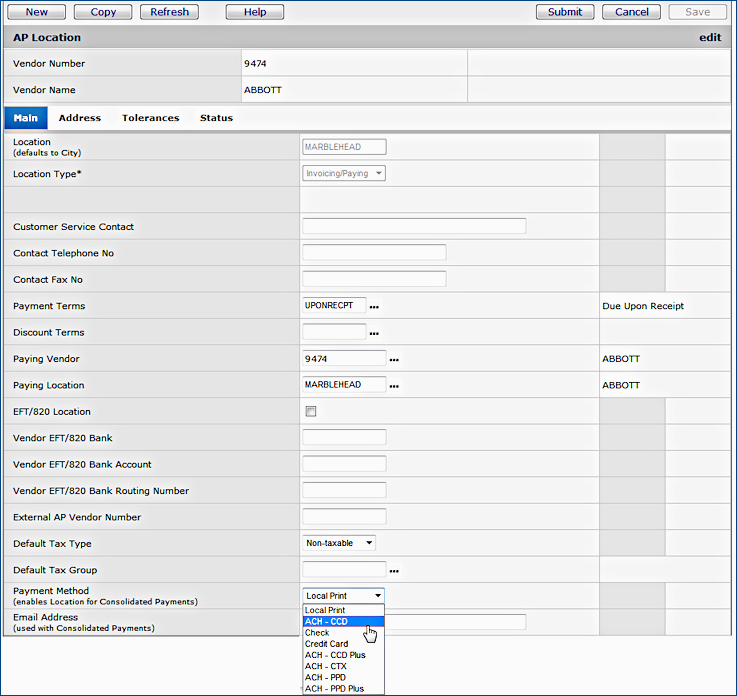This screenshot has height=696, width=737.
Task: Go to the Status tab
Action: pos(216,118)
